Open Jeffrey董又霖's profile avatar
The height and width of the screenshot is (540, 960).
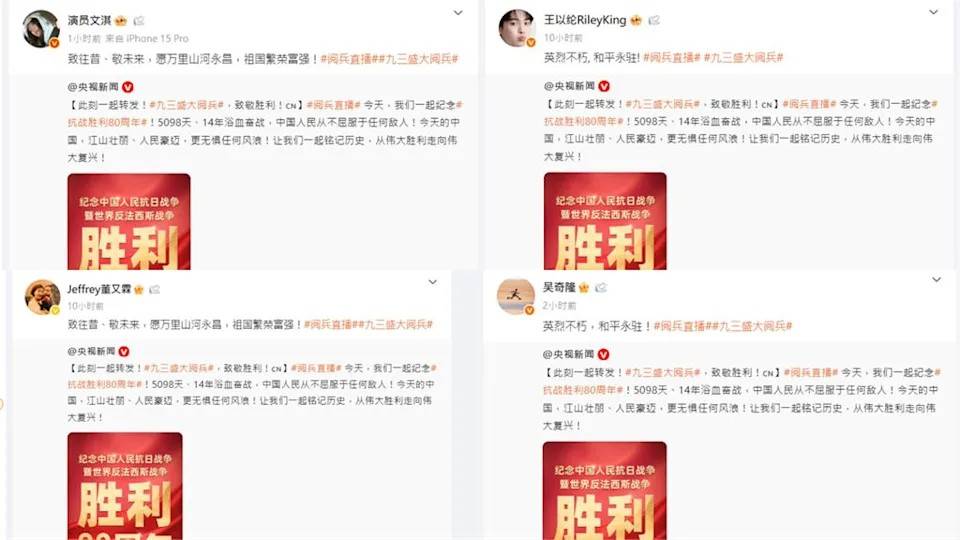42,297
